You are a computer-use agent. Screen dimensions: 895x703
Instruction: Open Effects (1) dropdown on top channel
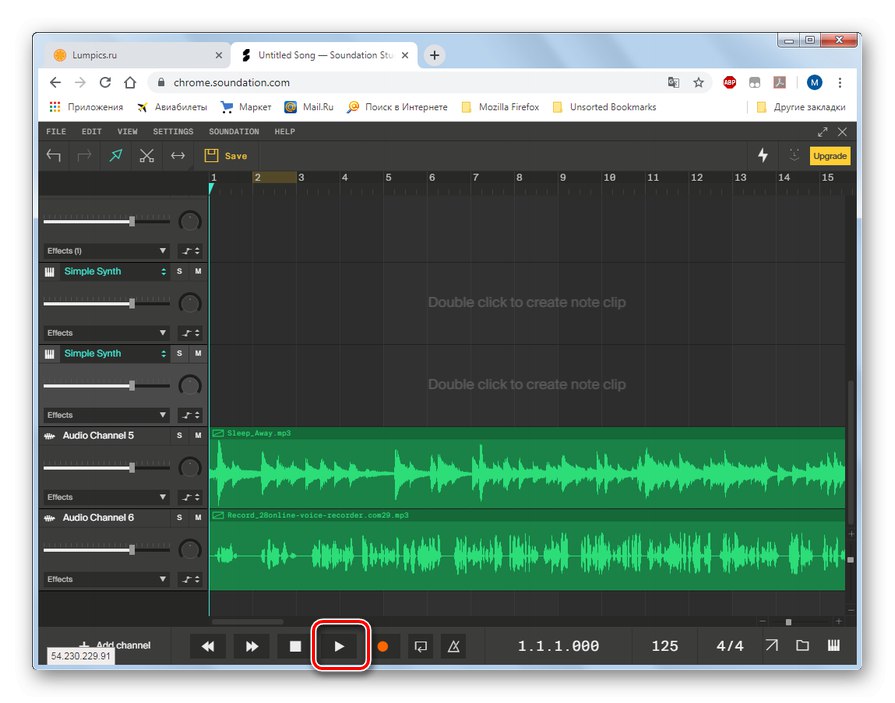106,251
